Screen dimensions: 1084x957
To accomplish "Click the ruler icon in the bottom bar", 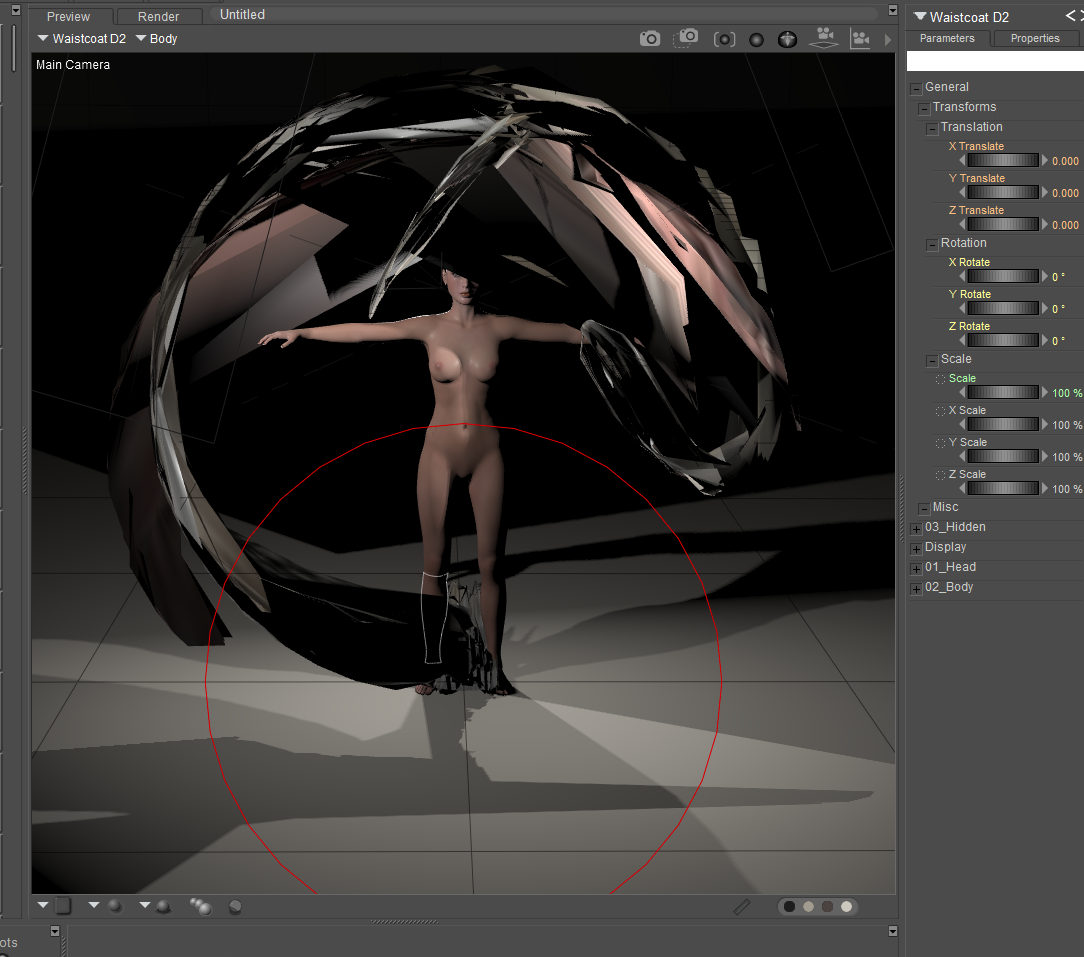I will pos(742,907).
